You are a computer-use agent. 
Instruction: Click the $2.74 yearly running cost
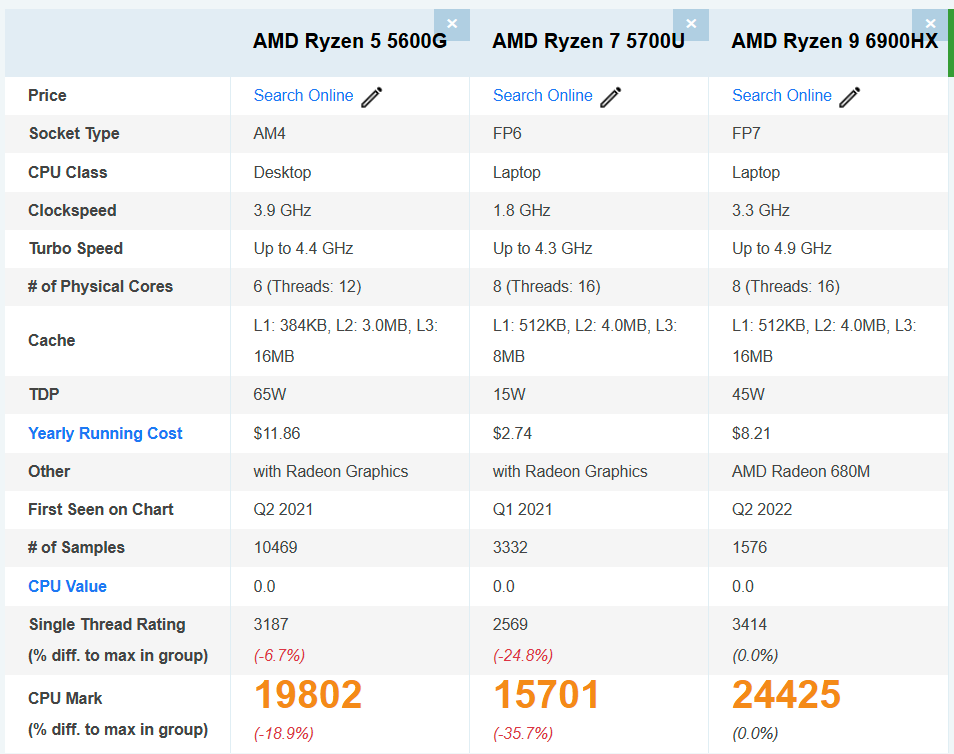[x=512, y=433]
